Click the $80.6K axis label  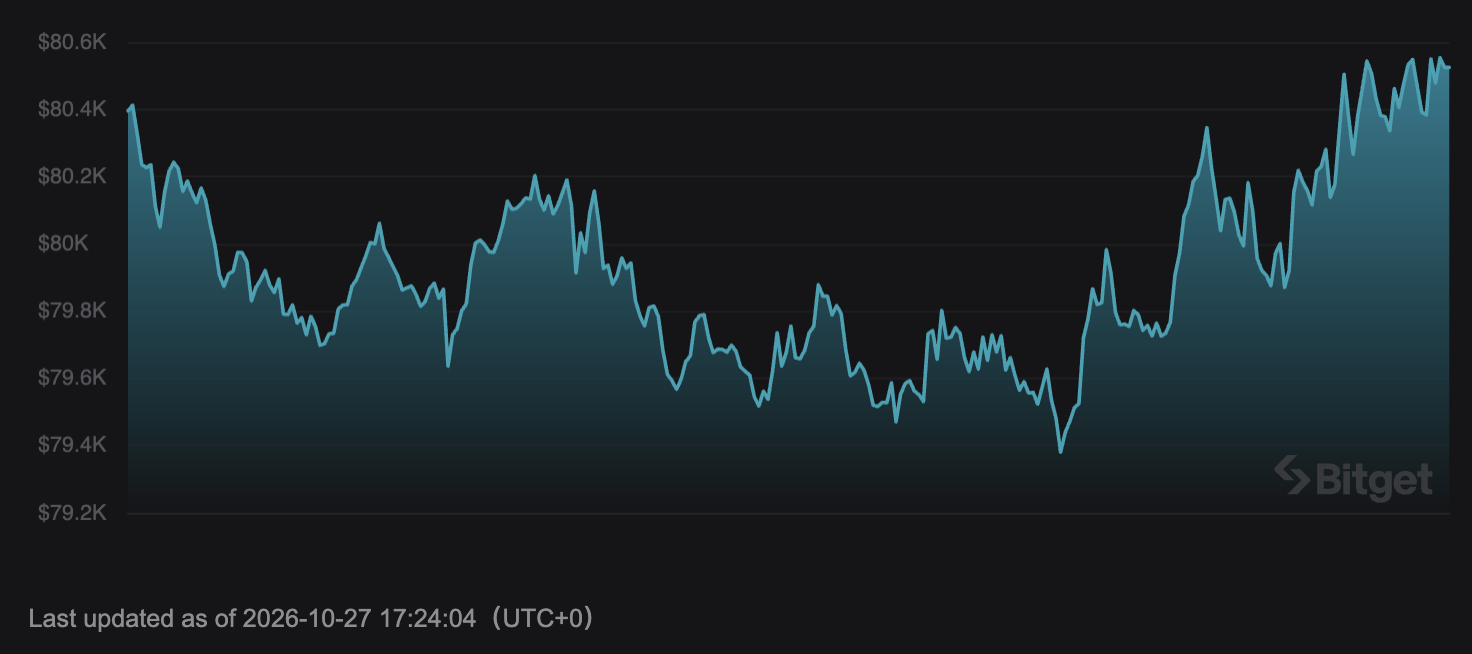click(72, 42)
